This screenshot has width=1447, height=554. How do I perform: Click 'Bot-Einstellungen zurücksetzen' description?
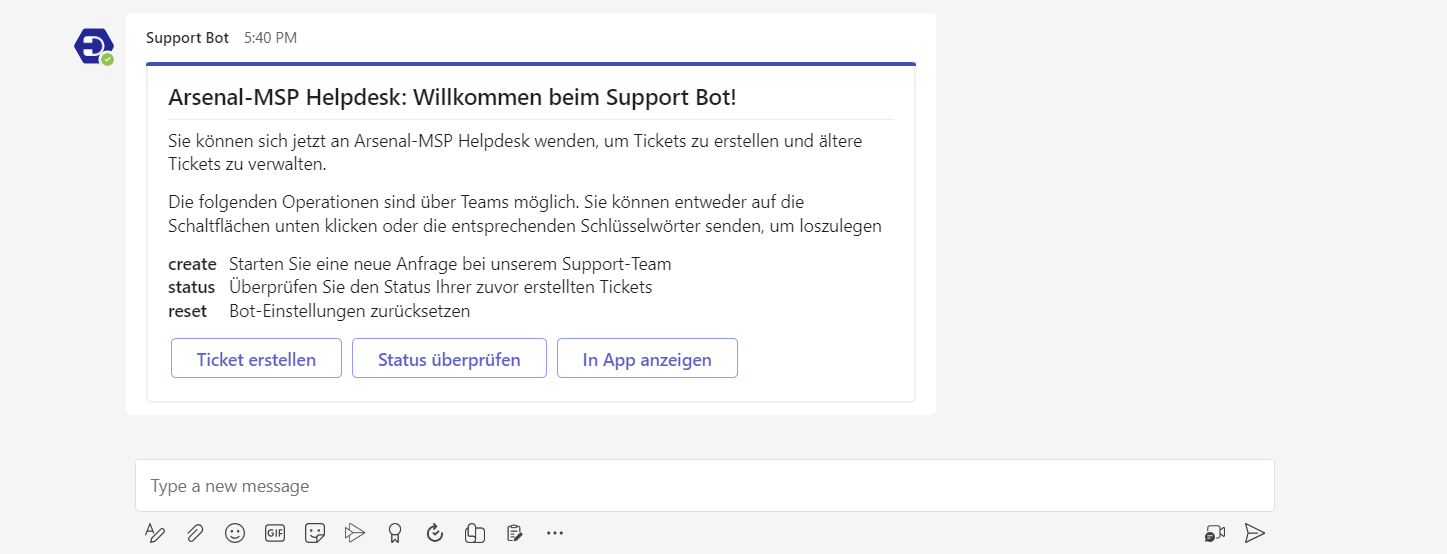(349, 311)
